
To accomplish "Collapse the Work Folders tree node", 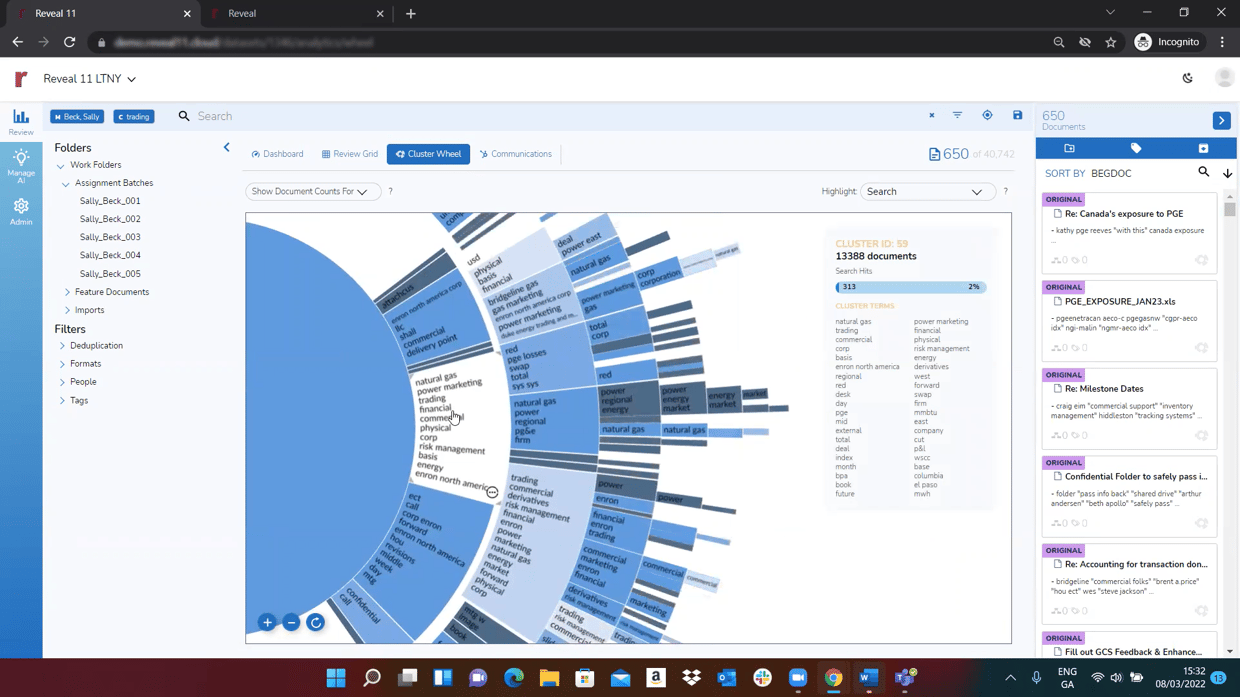I will pos(61,166).
